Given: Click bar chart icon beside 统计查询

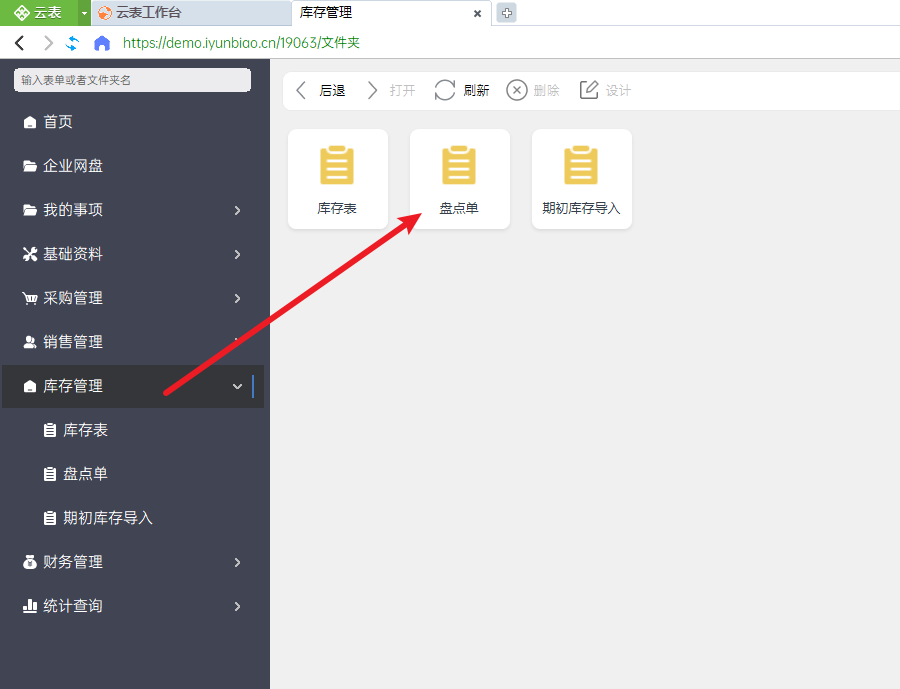Looking at the screenshot, I should click(30, 606).
